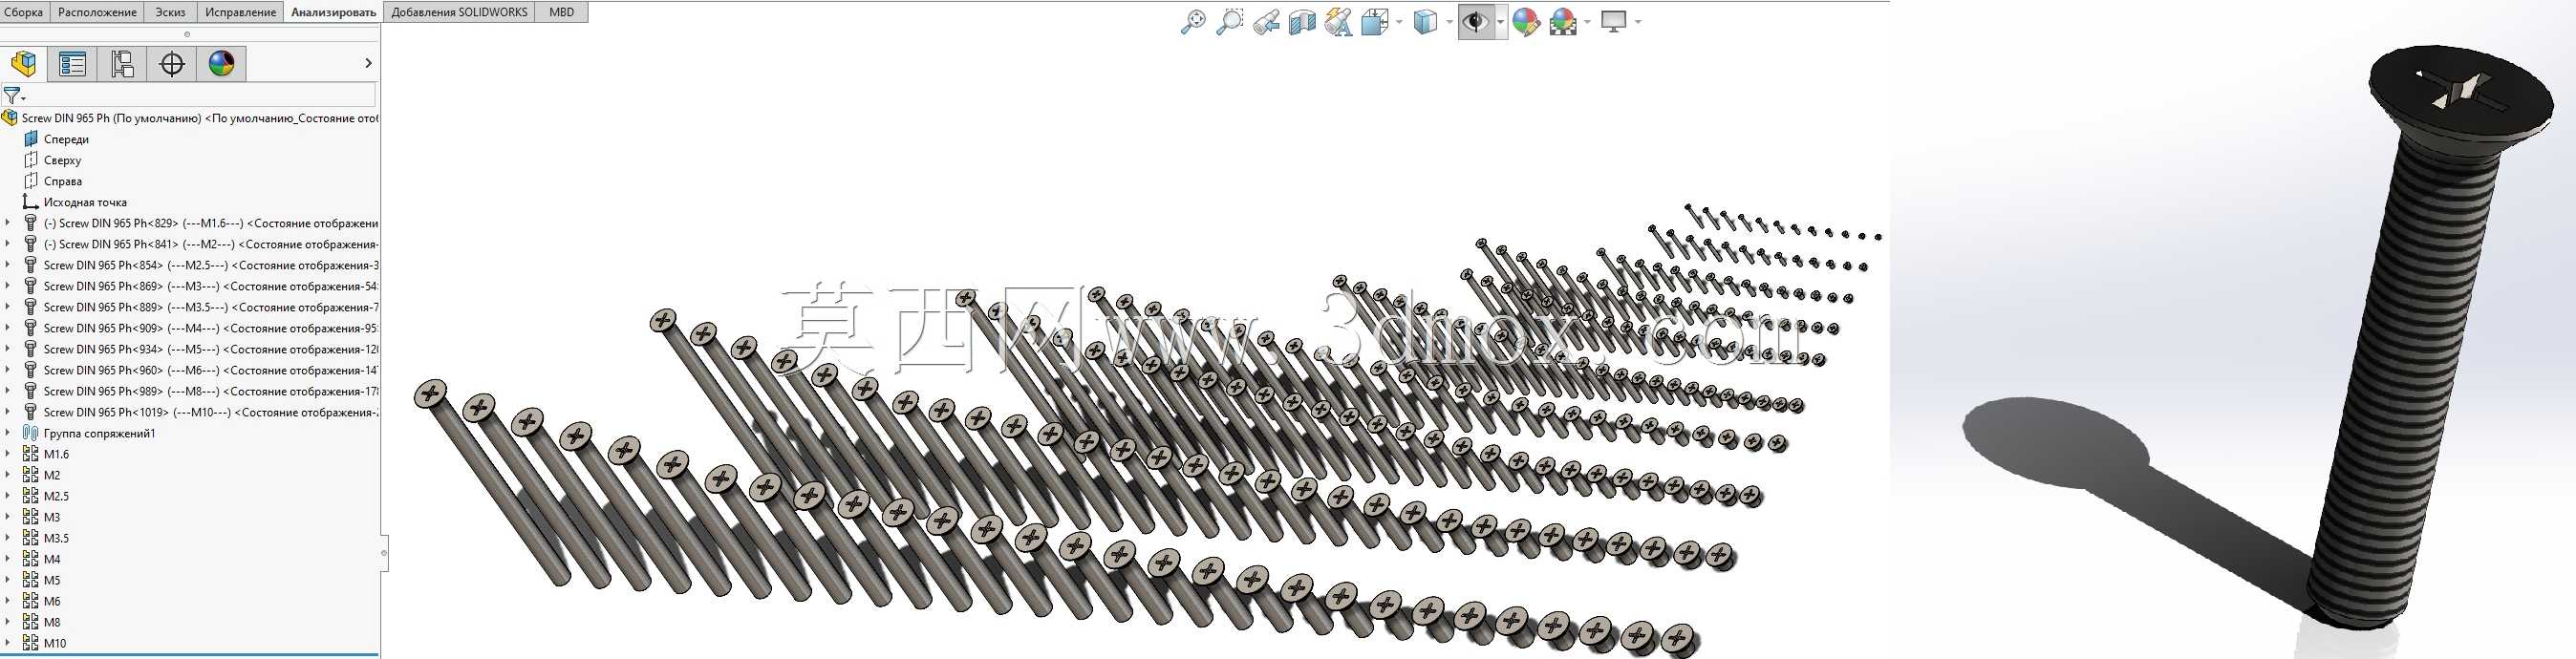Open the View Settings dropdown arrow
The height and width of the screenshot is (659, 2576).
coord(1637,21)
